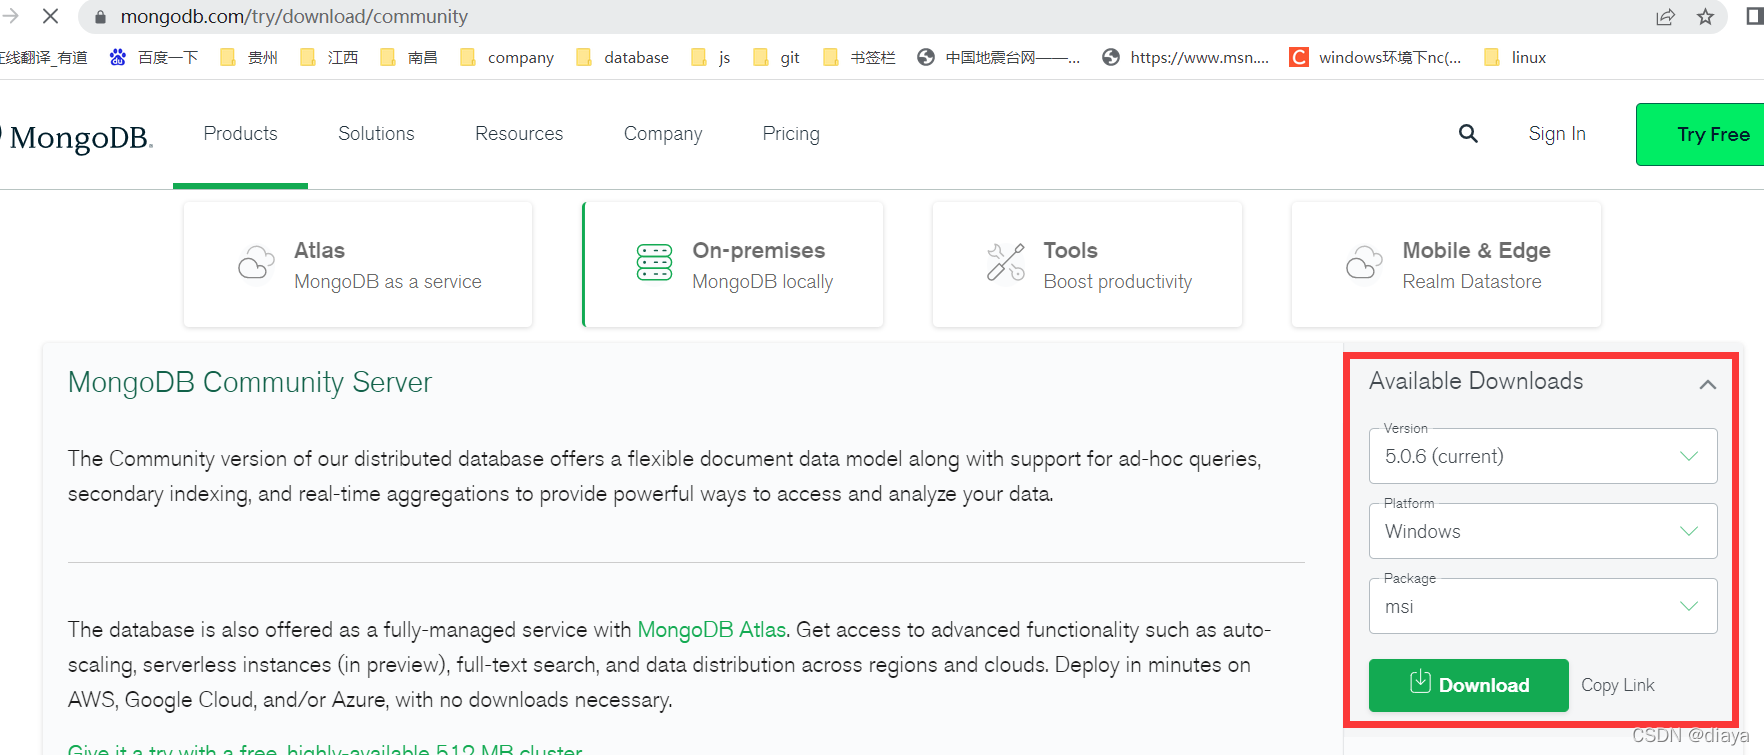Click the green Download button
Screen dimensions: 1764x755
coord(1468,685)
